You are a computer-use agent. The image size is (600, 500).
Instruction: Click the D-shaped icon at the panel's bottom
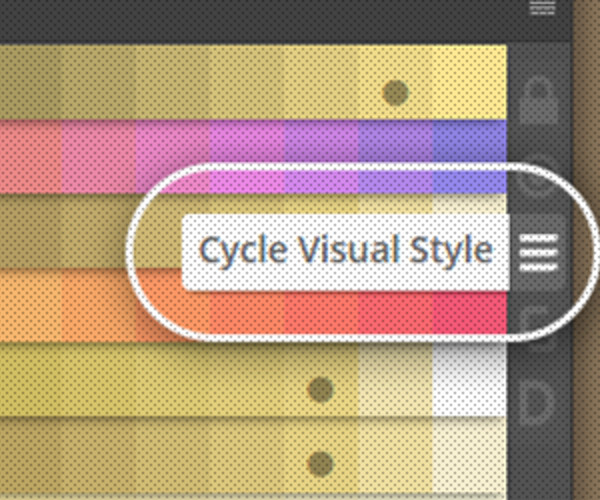click(x=539, y=402)
